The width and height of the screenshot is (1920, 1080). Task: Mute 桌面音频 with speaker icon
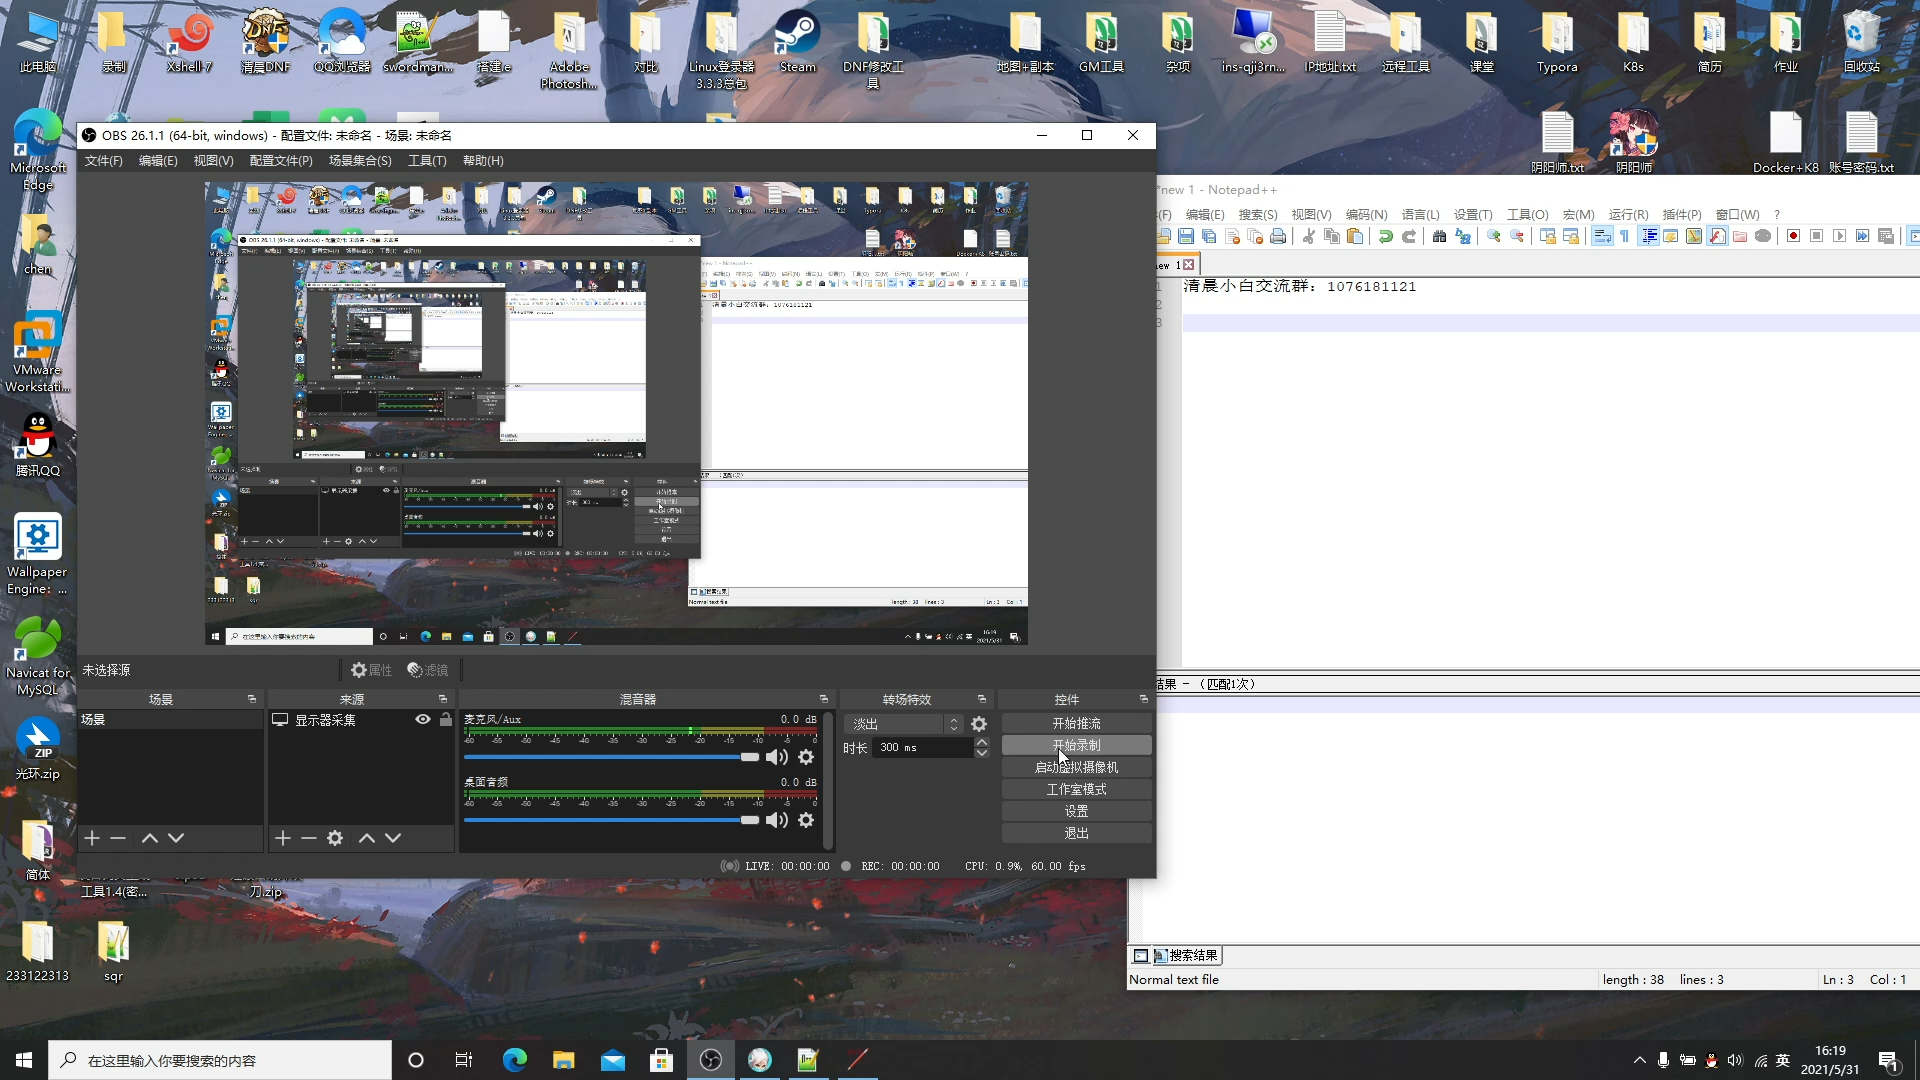pyautogui.click(x=776, y=820)
